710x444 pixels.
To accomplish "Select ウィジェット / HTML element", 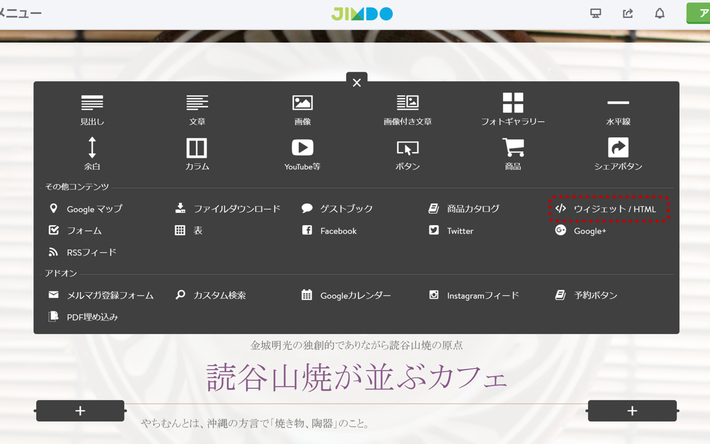I will click(605, 209).
